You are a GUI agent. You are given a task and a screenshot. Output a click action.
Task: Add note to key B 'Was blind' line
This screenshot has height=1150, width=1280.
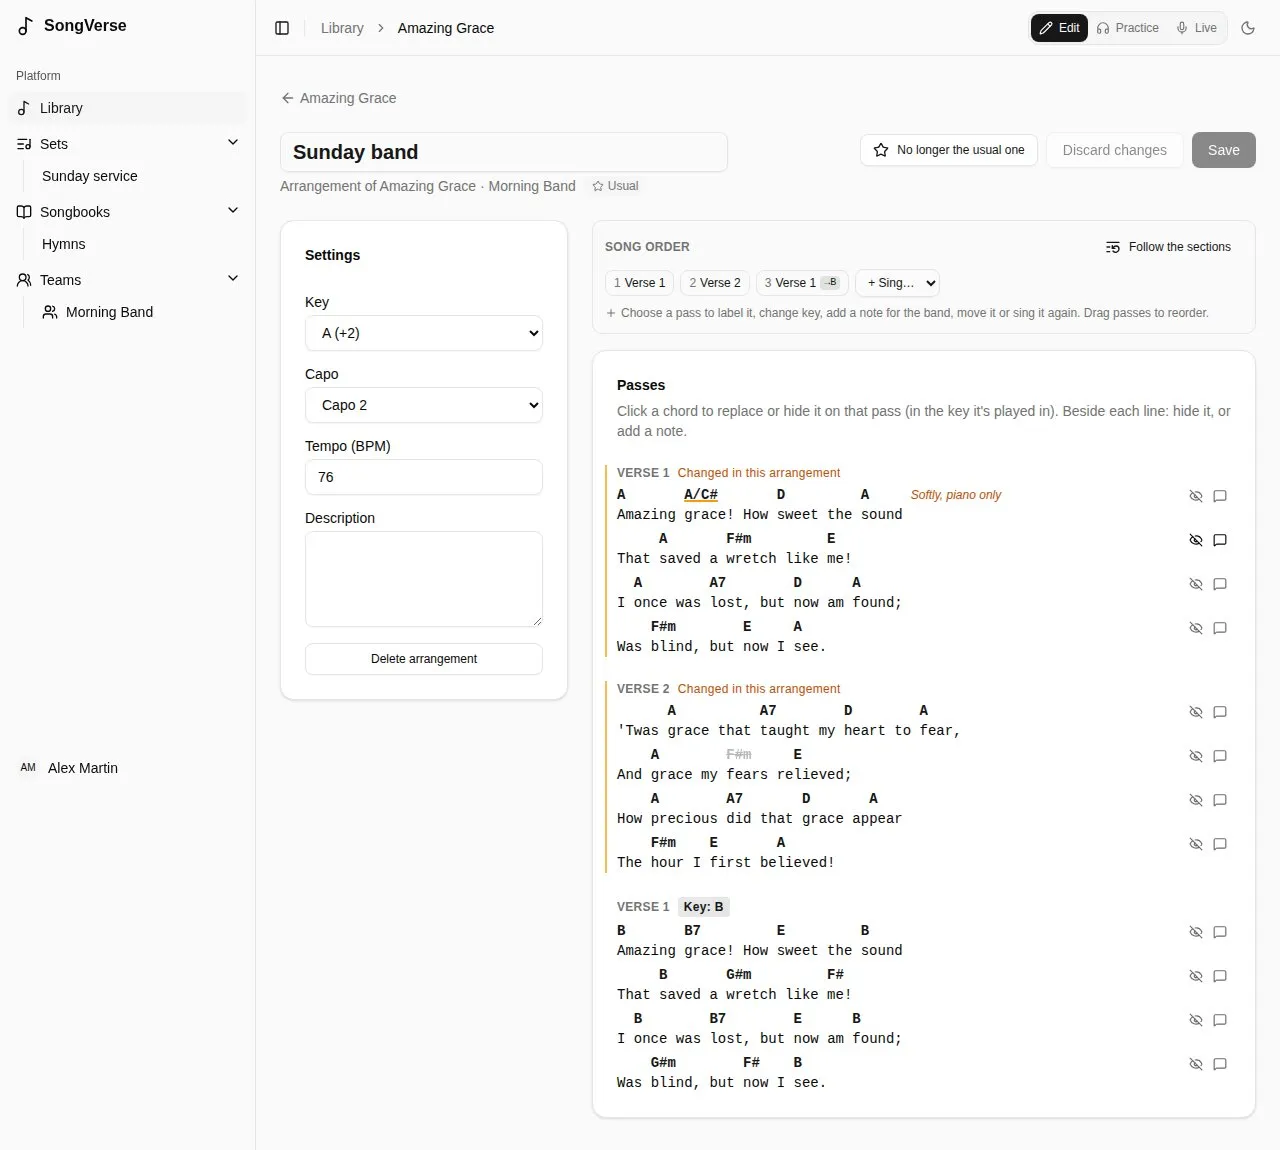tap(1220, 1064)
